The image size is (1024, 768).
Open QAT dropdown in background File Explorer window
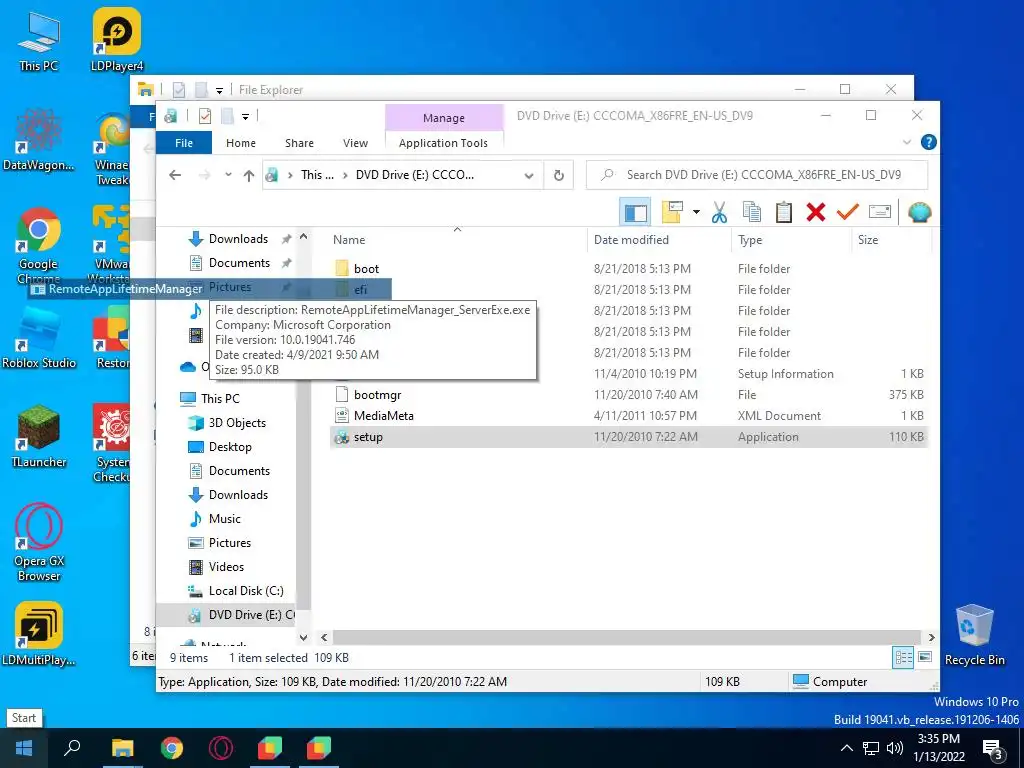219,90
